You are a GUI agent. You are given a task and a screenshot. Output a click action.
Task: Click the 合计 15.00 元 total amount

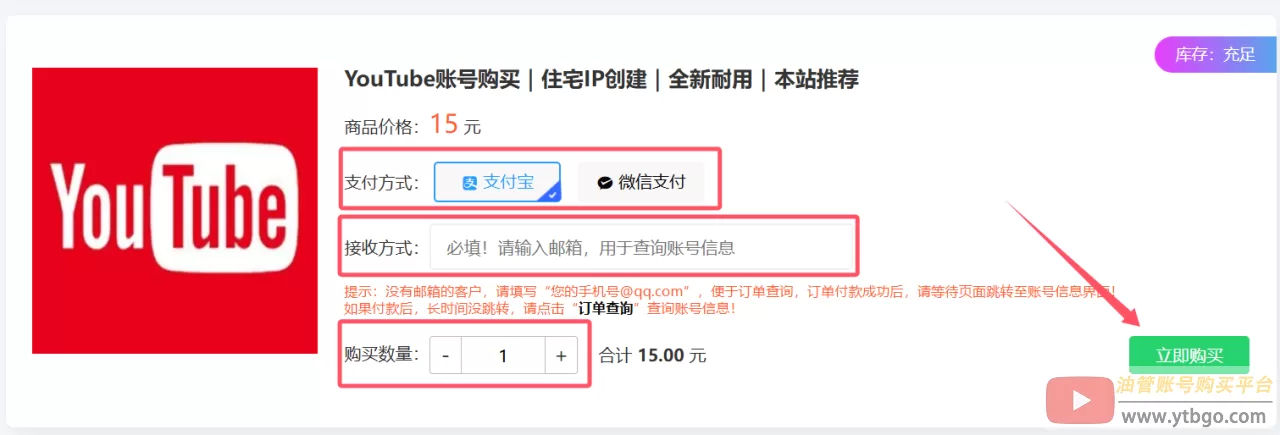click(x=652, y=355)
